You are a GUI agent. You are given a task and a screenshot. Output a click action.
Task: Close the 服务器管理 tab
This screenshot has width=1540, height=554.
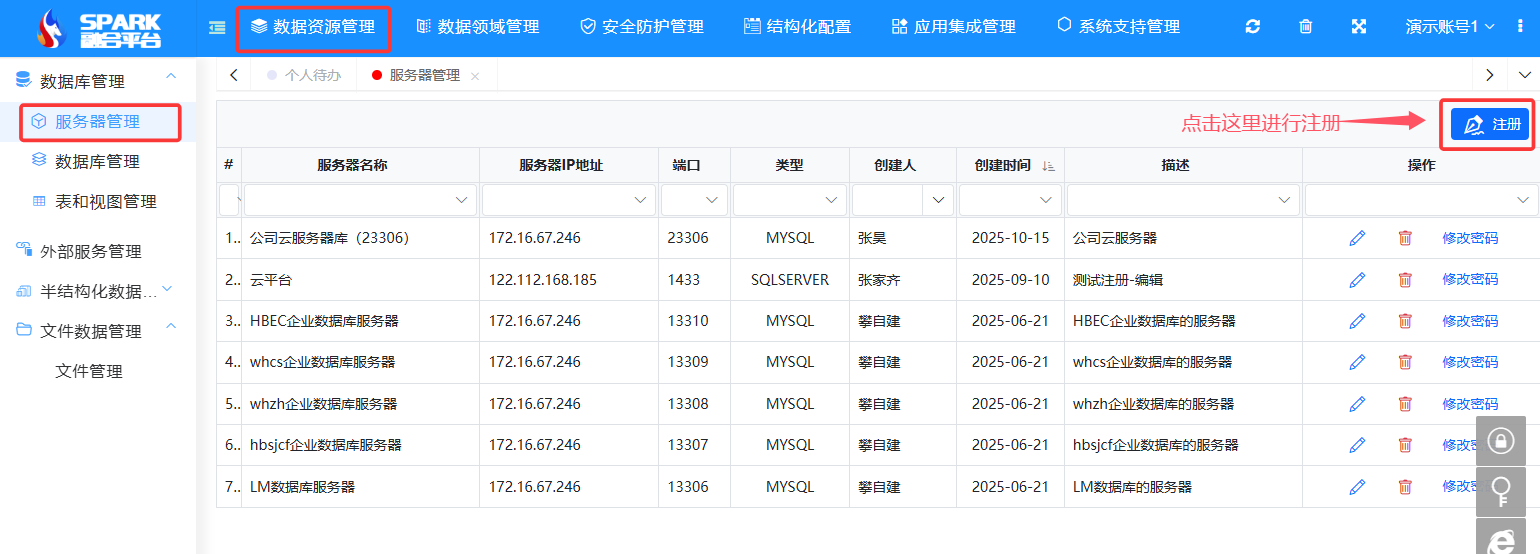click(475, 76)
